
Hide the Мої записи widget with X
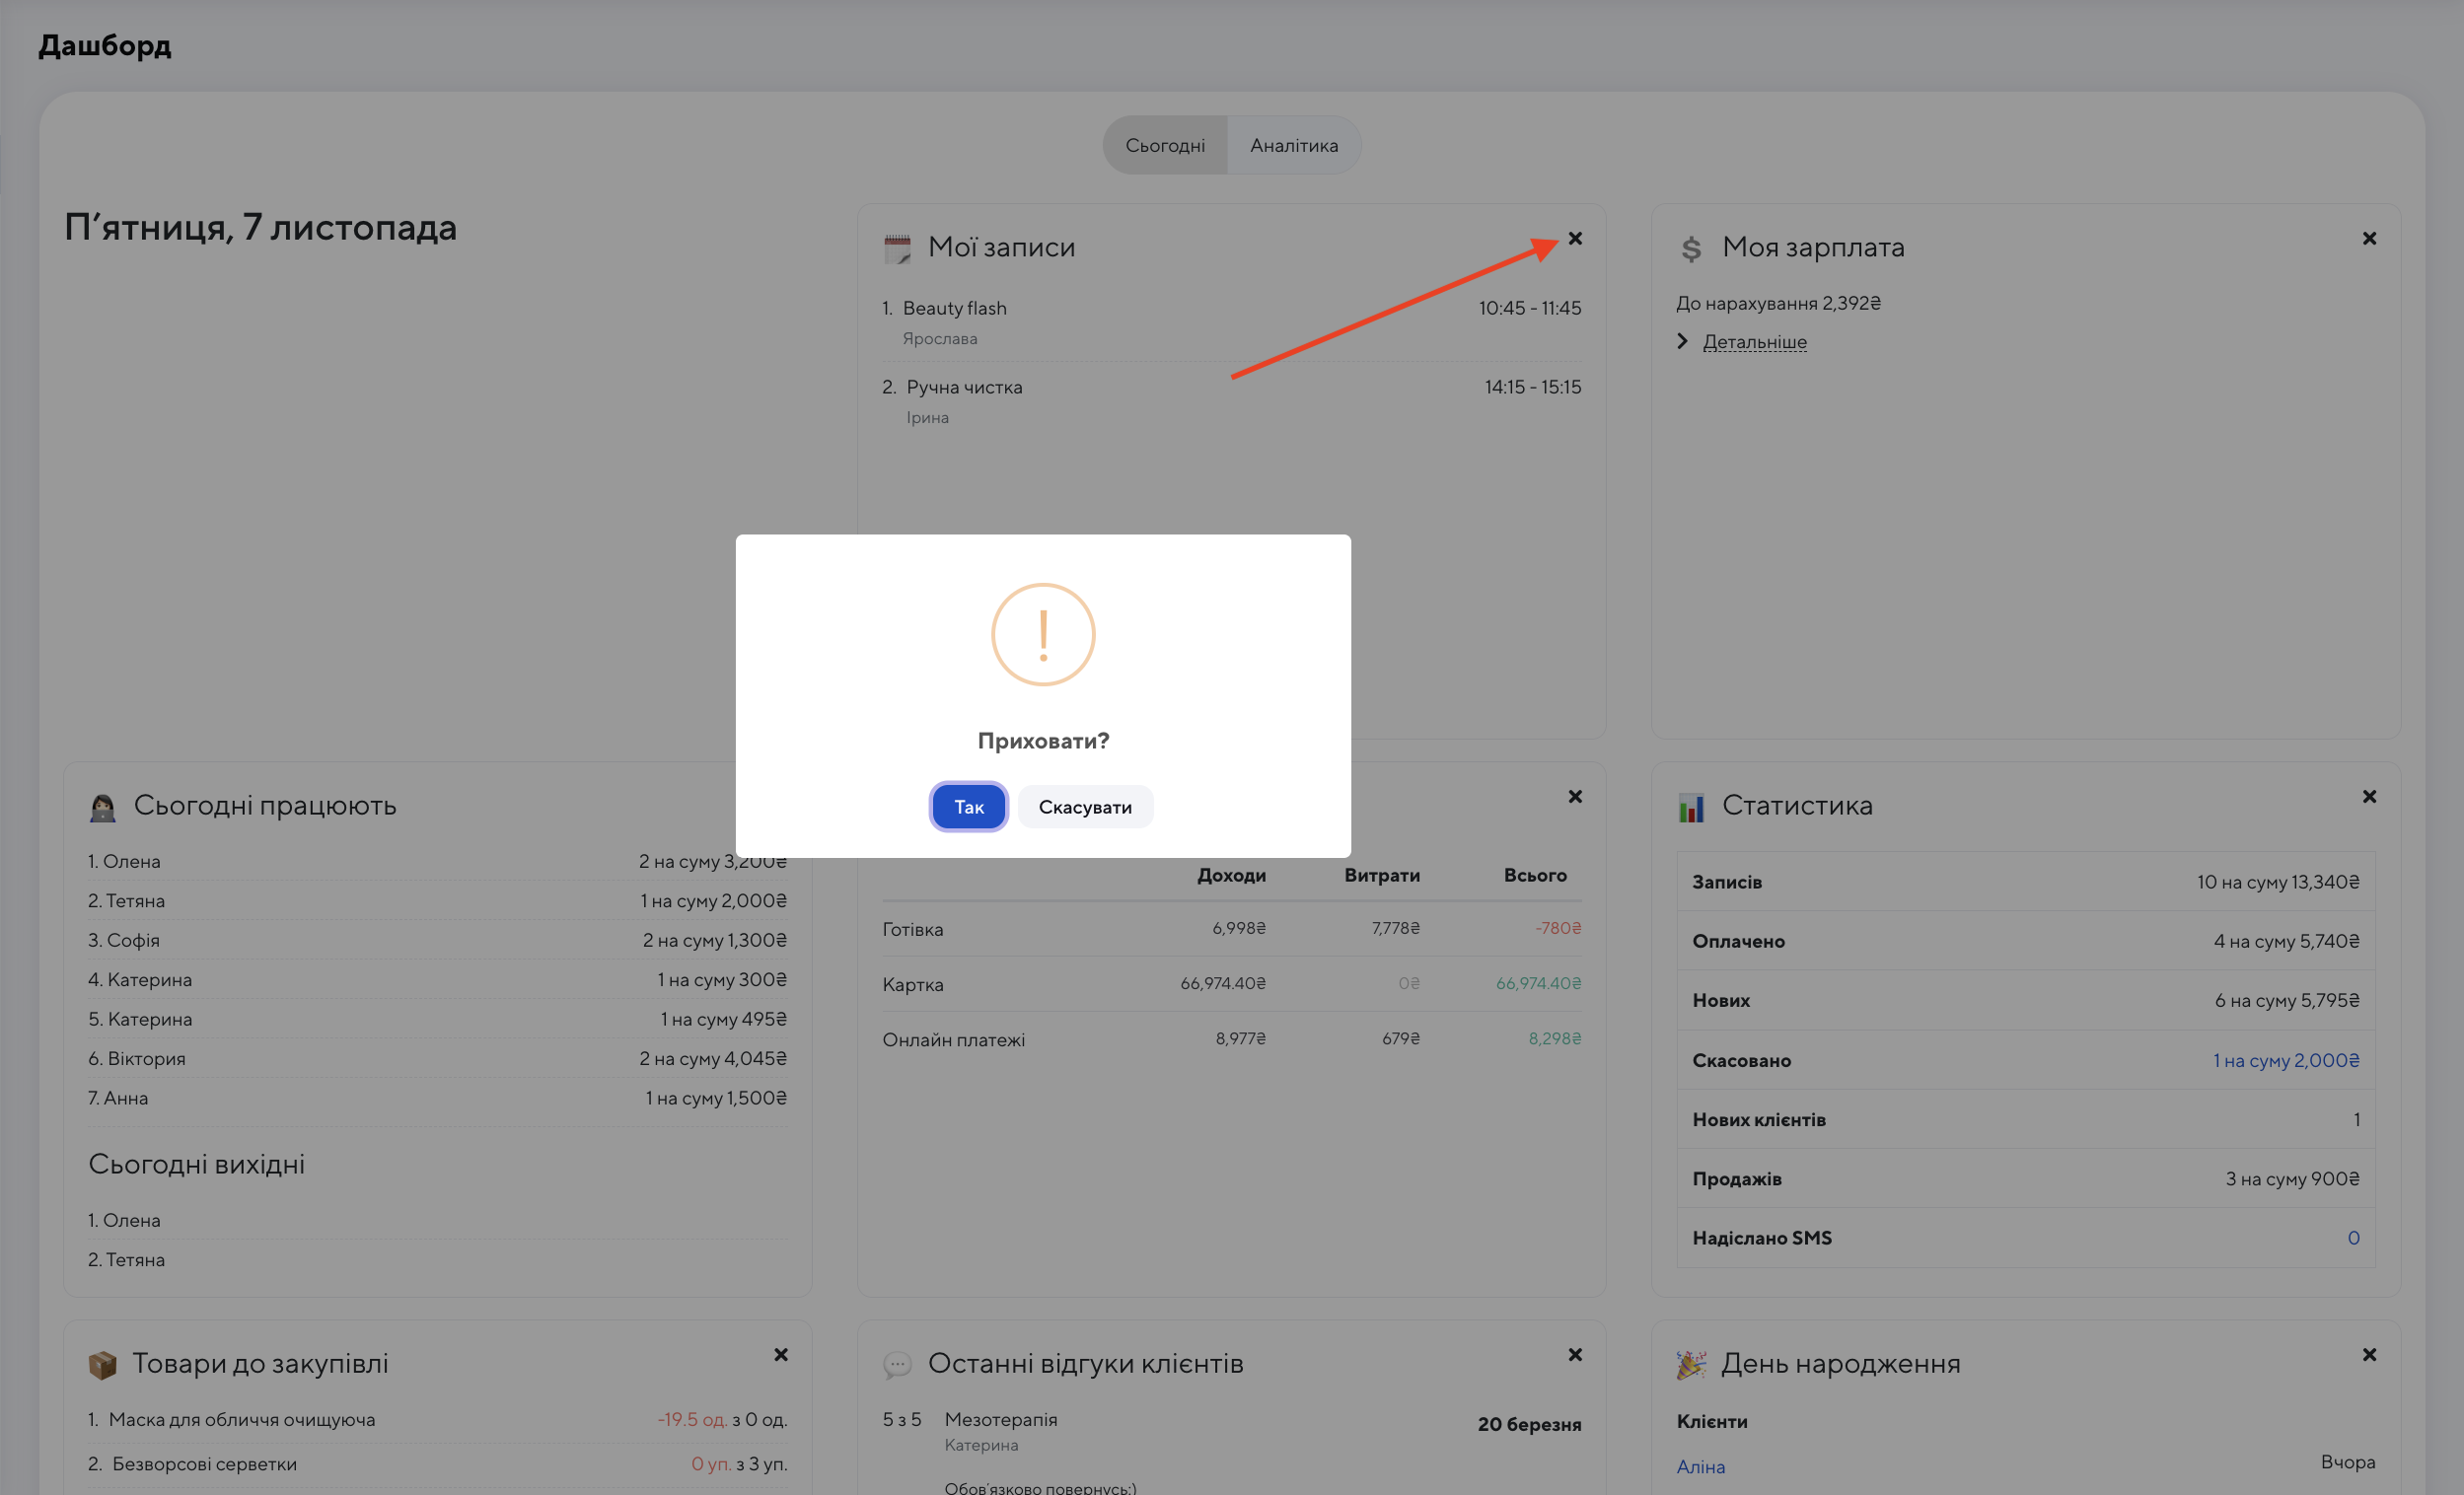(1575, 238)
